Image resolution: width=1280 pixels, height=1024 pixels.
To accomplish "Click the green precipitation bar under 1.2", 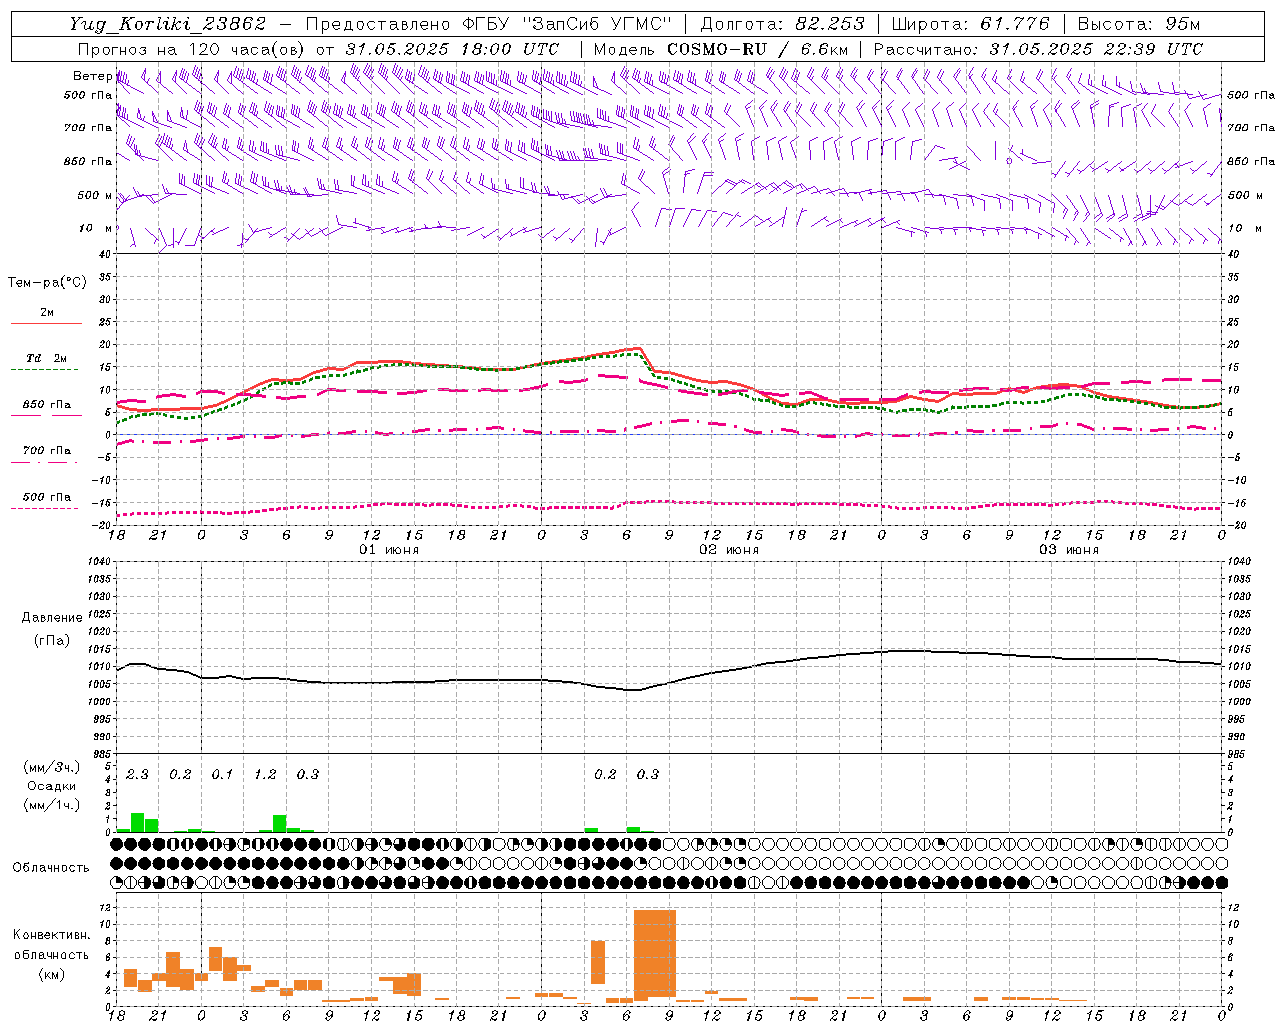I will coord(279,823).
